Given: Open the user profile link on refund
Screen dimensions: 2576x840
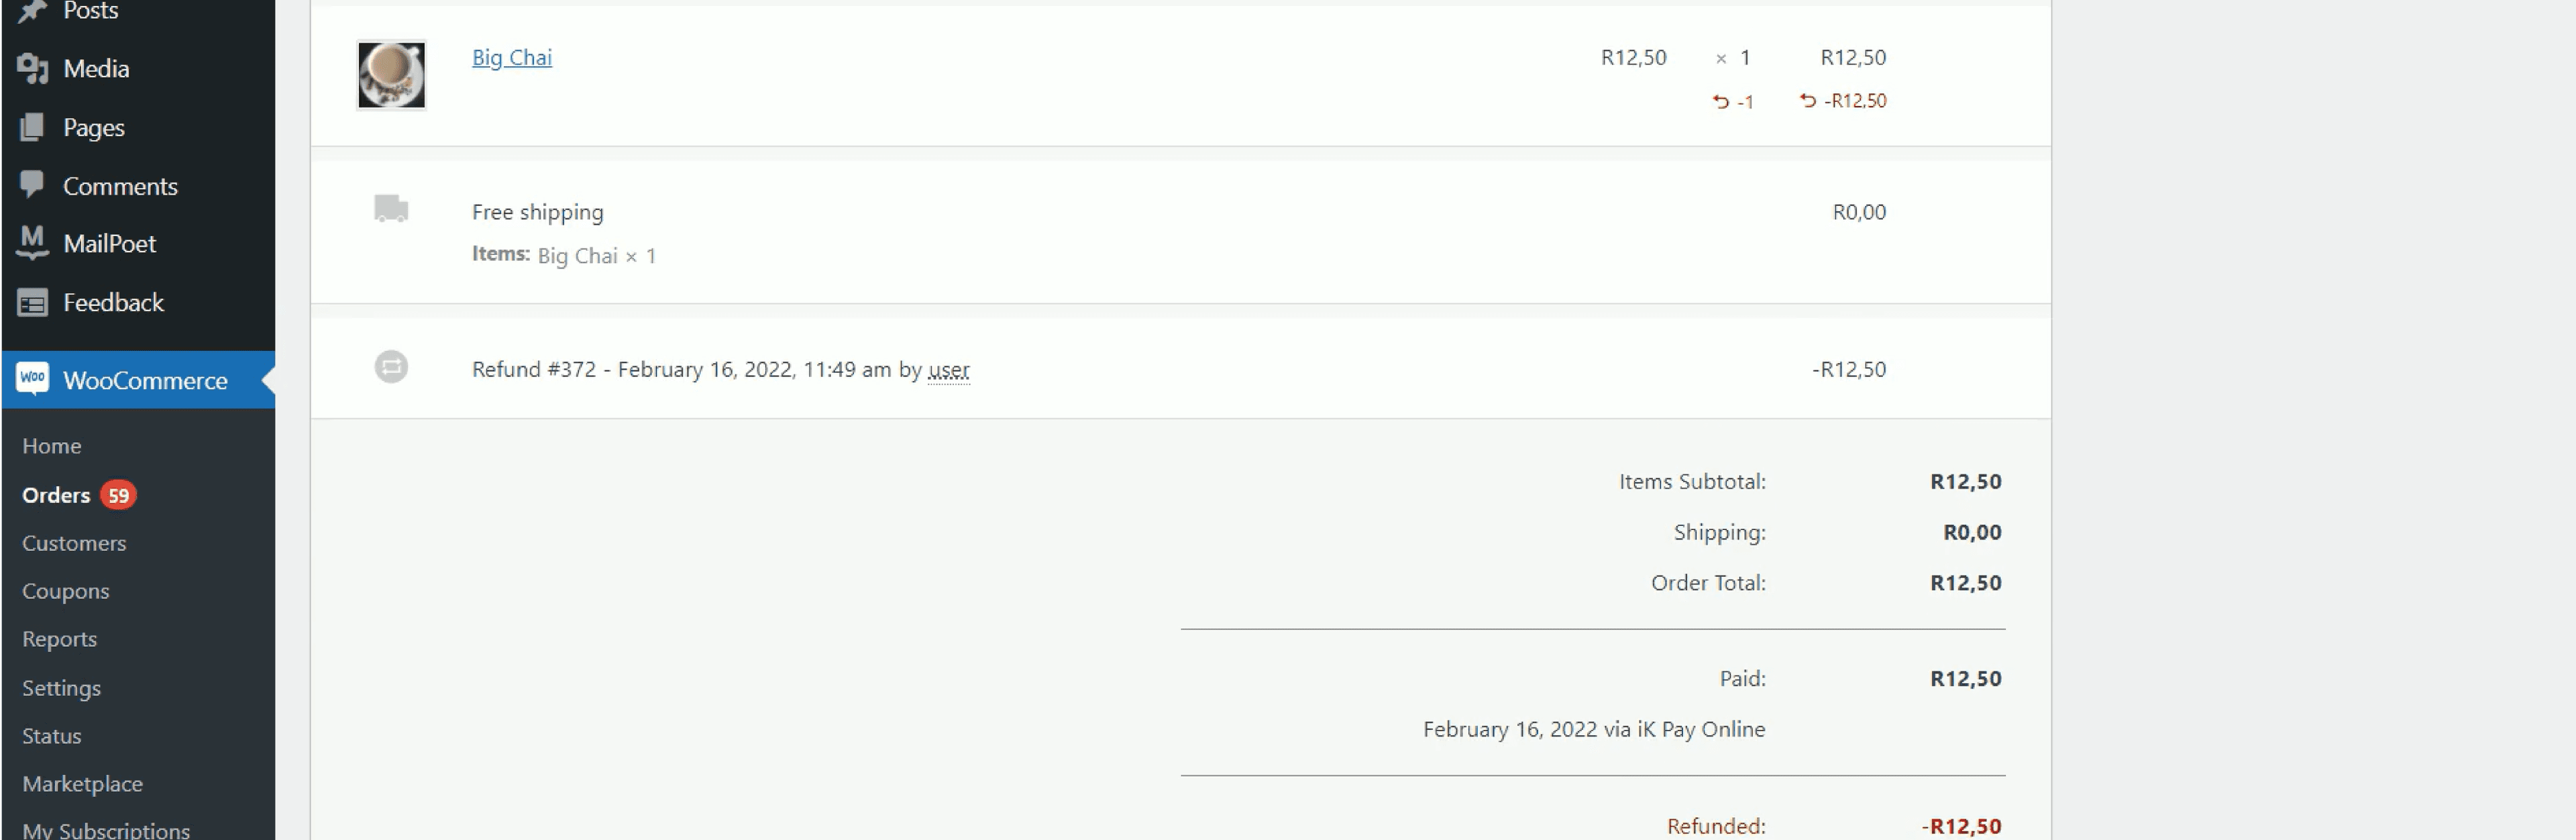Looking at the screenshot, I should 948,370.
